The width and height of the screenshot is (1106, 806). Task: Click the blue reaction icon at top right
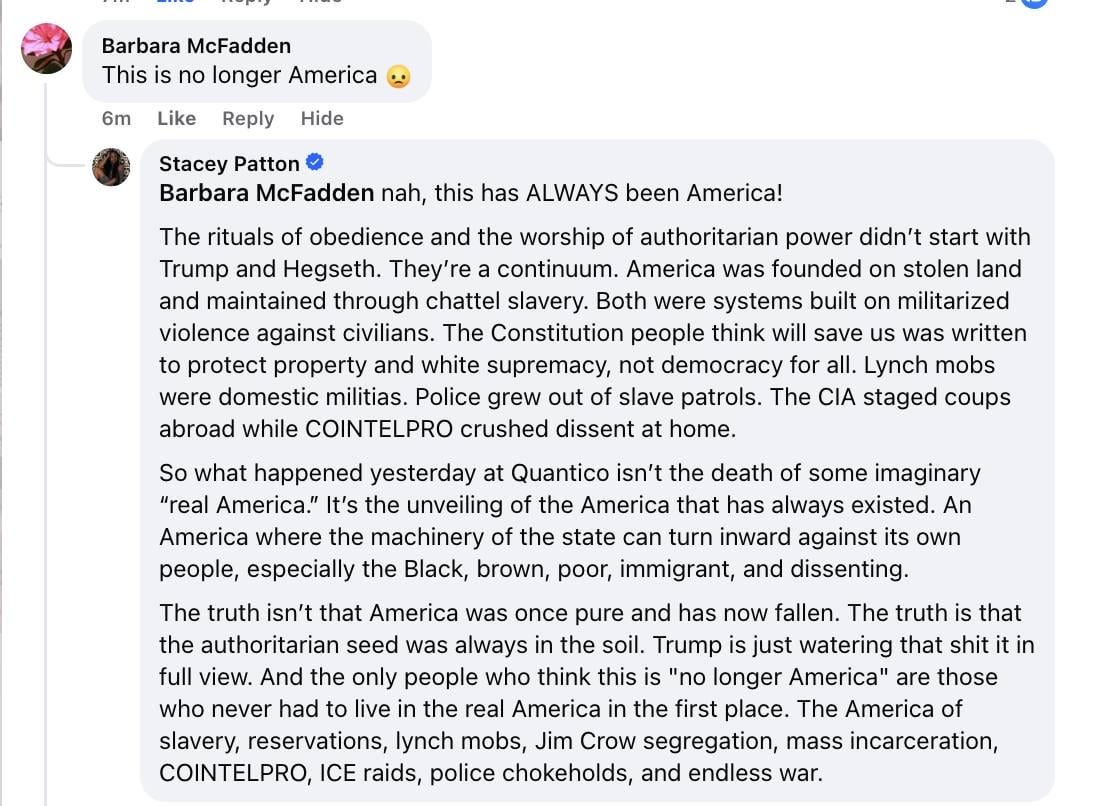coord(1034,3)
